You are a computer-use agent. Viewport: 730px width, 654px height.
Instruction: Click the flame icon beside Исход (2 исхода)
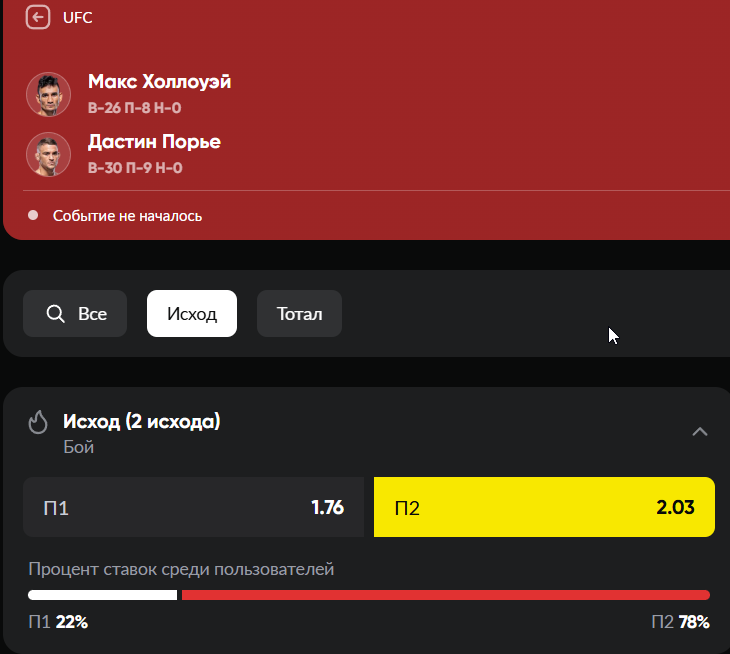[38, 422]
